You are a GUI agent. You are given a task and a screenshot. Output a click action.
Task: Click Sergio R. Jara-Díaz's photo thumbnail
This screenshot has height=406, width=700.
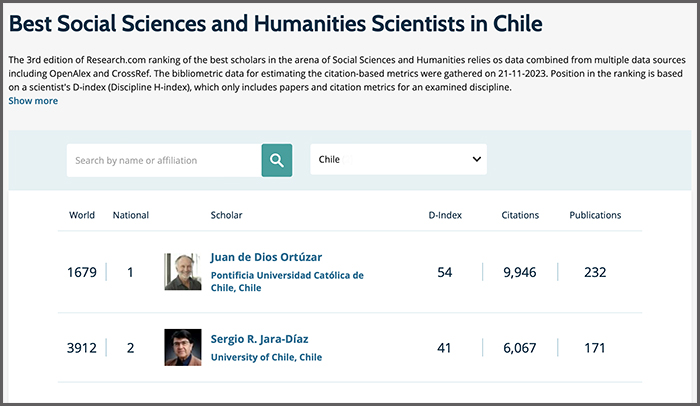pos(183,348)
